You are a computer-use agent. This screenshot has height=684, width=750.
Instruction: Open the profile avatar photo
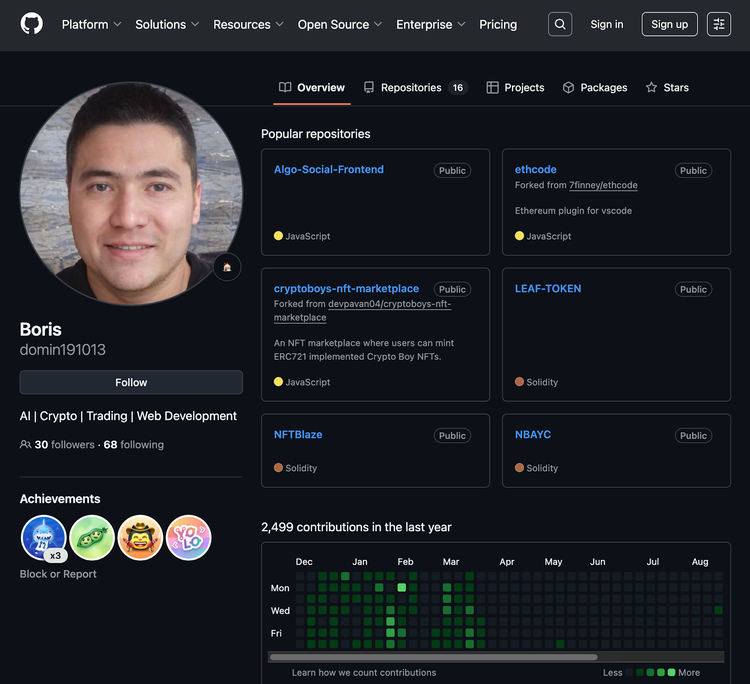[x=130, y=192]
